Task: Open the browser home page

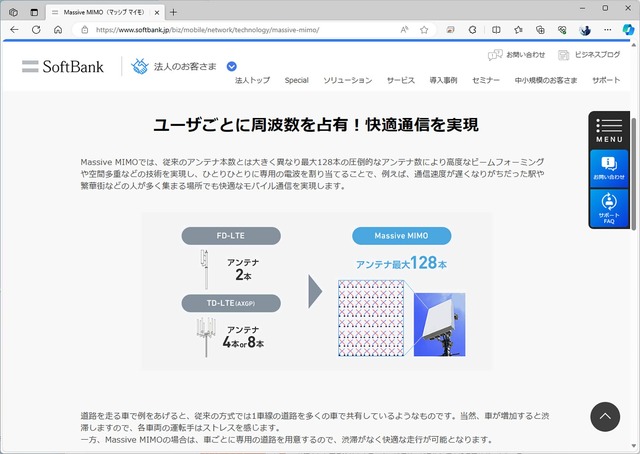Action: tap(58, 30)
